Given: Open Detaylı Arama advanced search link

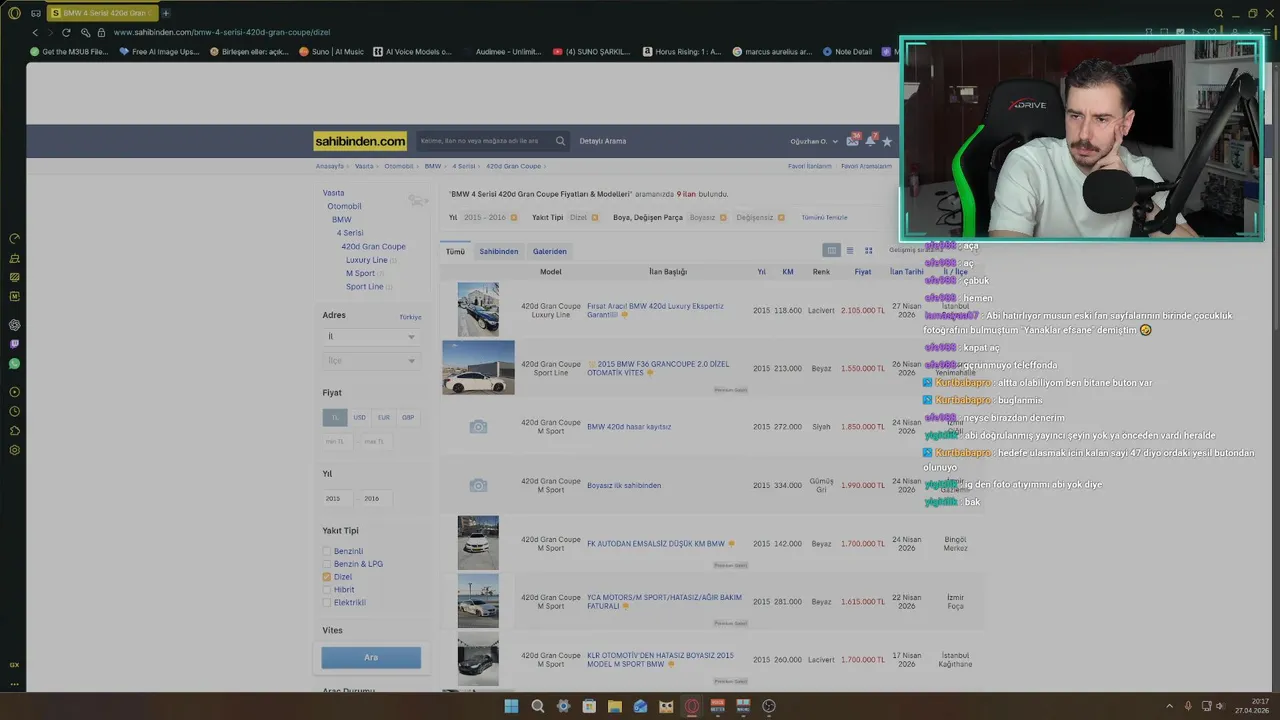Looking at the screenshot, I should click(x=603, y=141).
